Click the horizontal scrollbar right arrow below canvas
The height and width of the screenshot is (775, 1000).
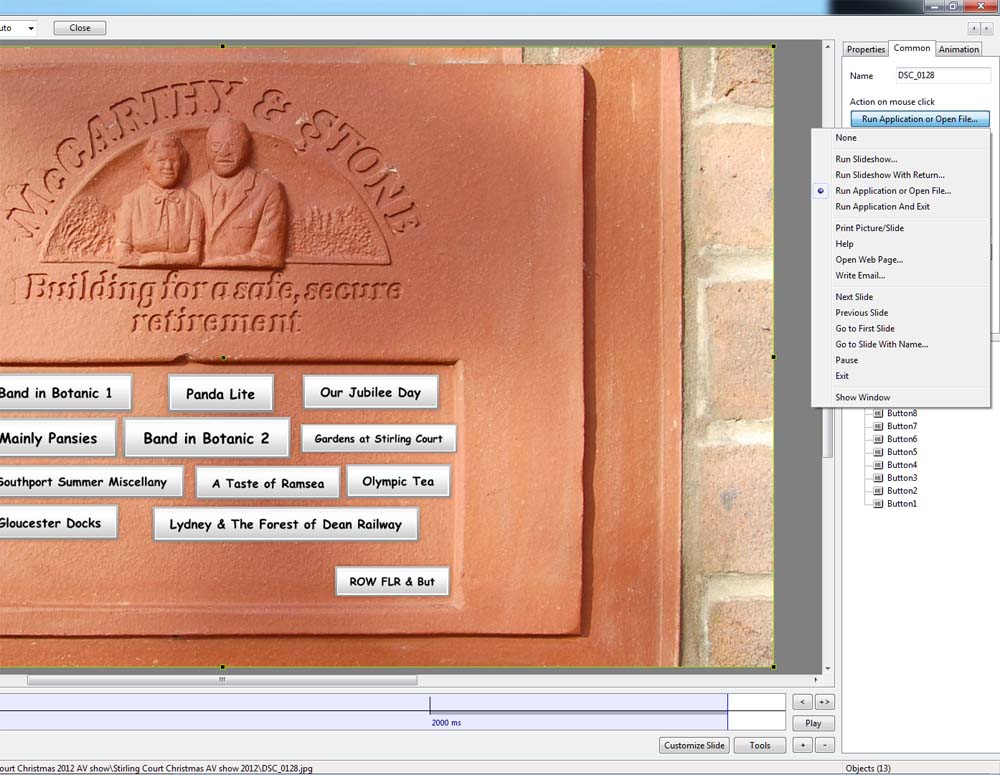point(816,680)
